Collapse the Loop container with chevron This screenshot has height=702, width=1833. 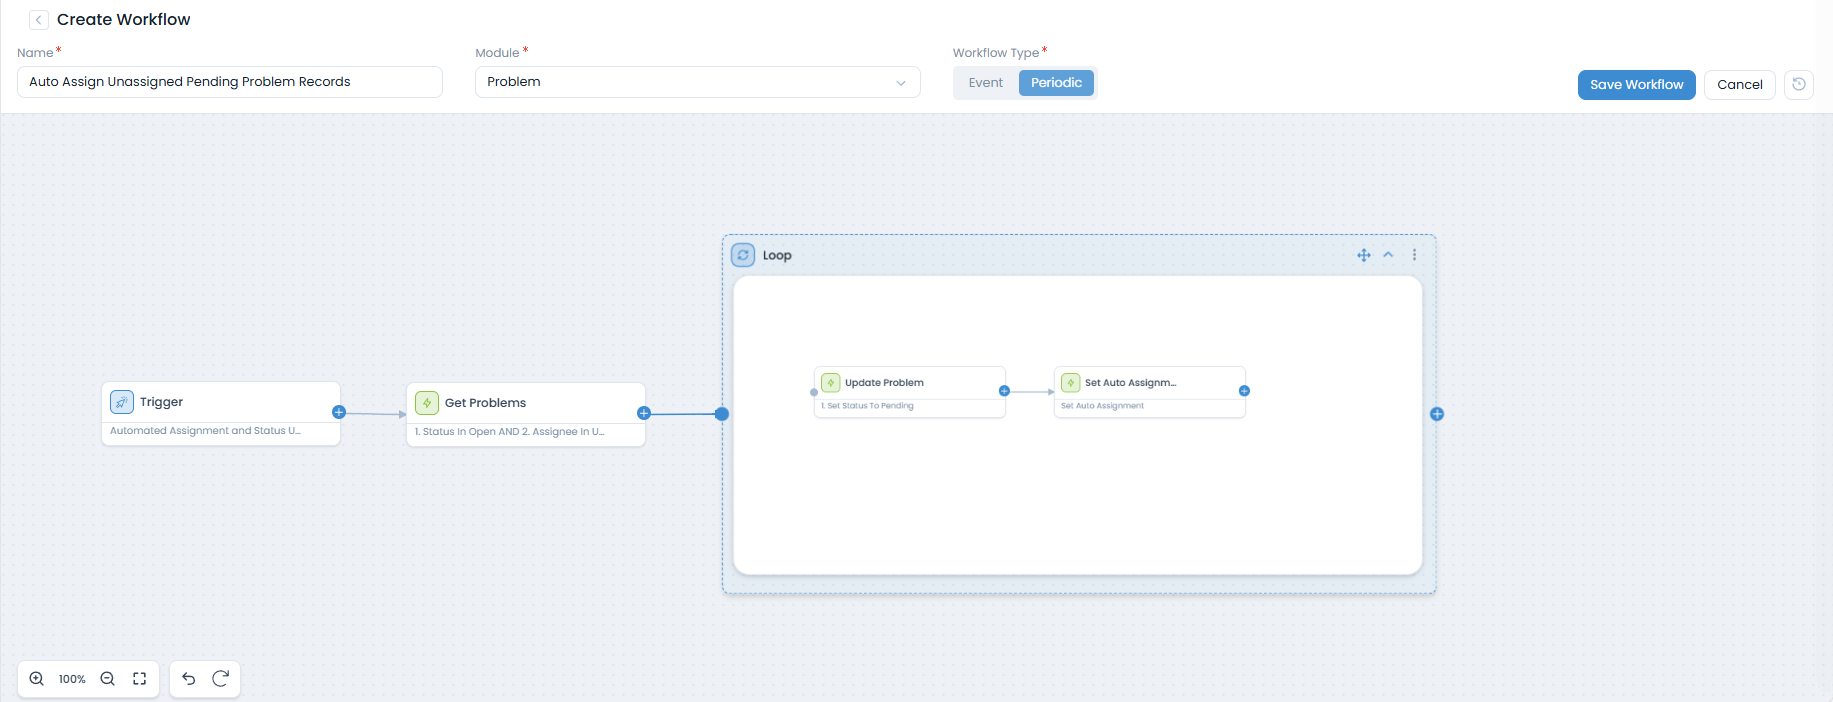1388,255
